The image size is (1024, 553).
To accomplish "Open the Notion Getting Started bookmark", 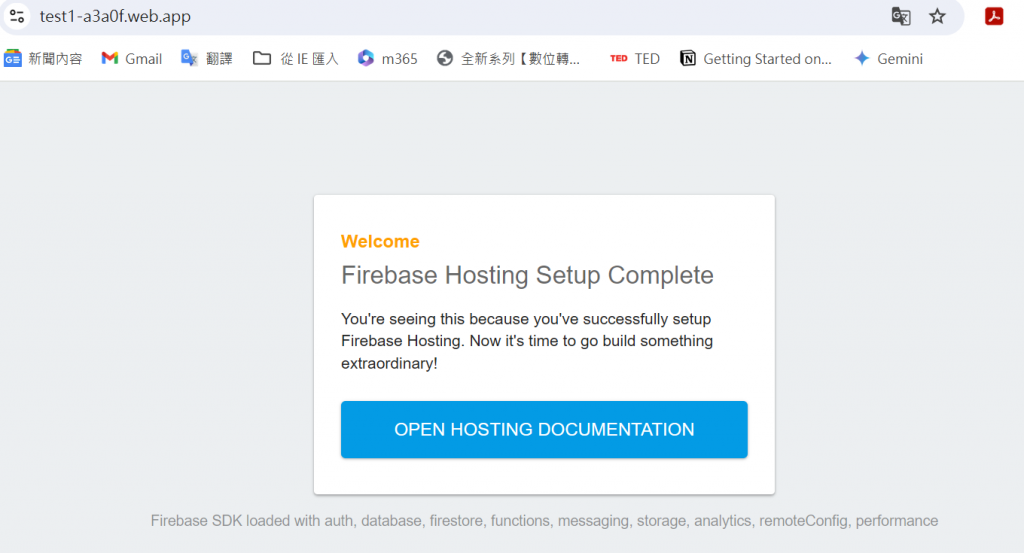I will [x=756, y=59].
